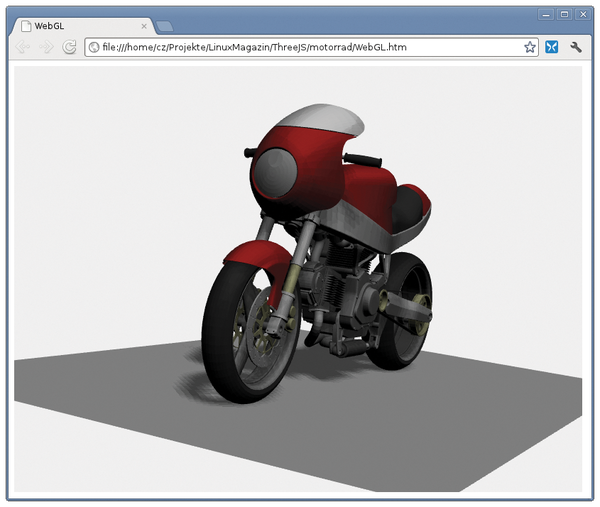Focus the address bar with WebGL.htm URL
The image size is (600, 507).
(x=300, y=47)
